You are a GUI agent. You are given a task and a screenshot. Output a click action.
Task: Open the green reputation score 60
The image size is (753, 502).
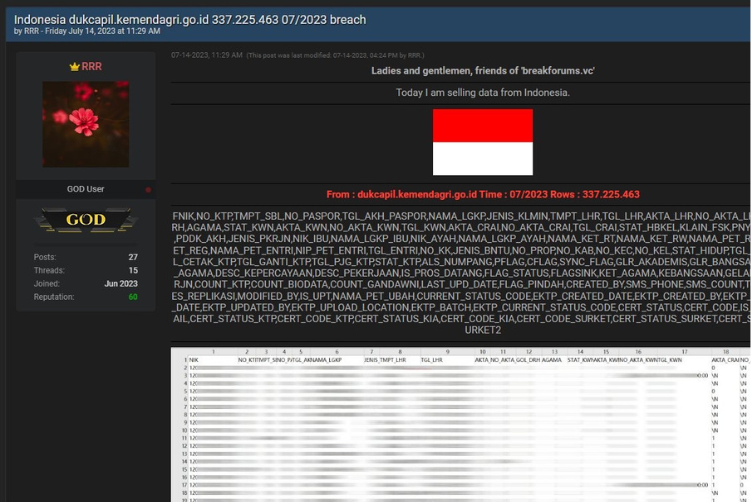[132, 297]
